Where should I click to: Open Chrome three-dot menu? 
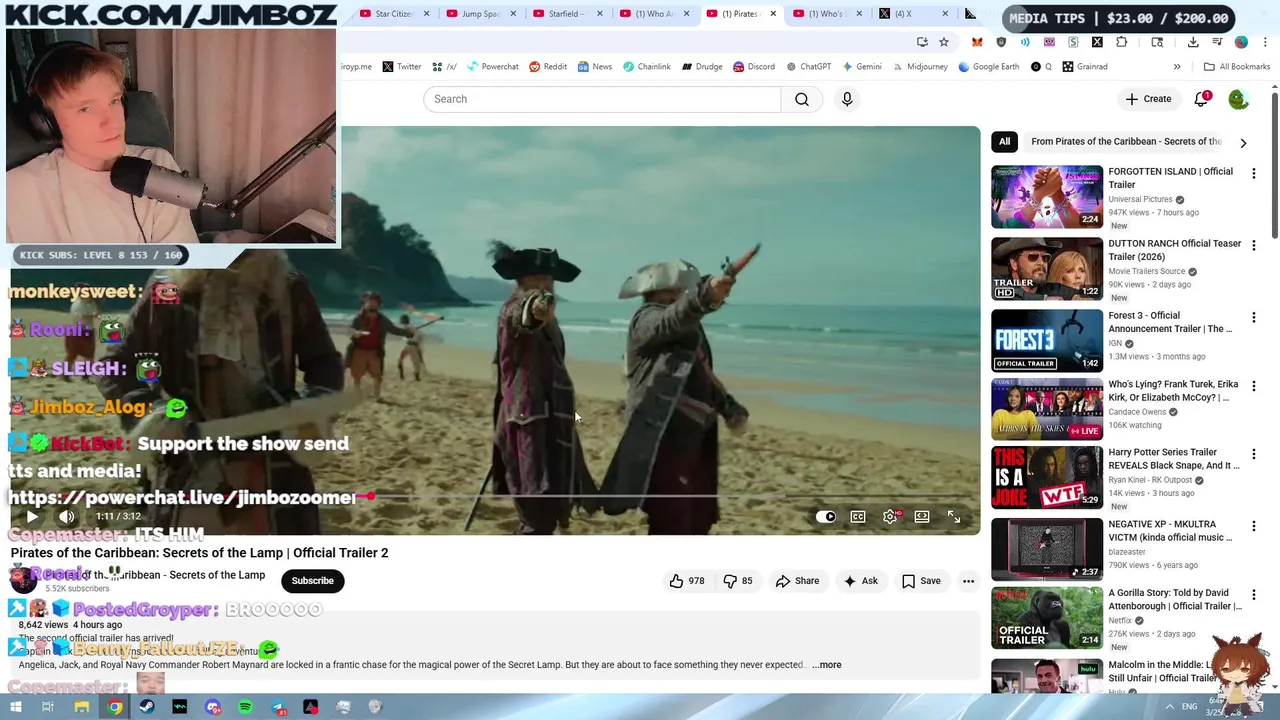[1263, 42]
